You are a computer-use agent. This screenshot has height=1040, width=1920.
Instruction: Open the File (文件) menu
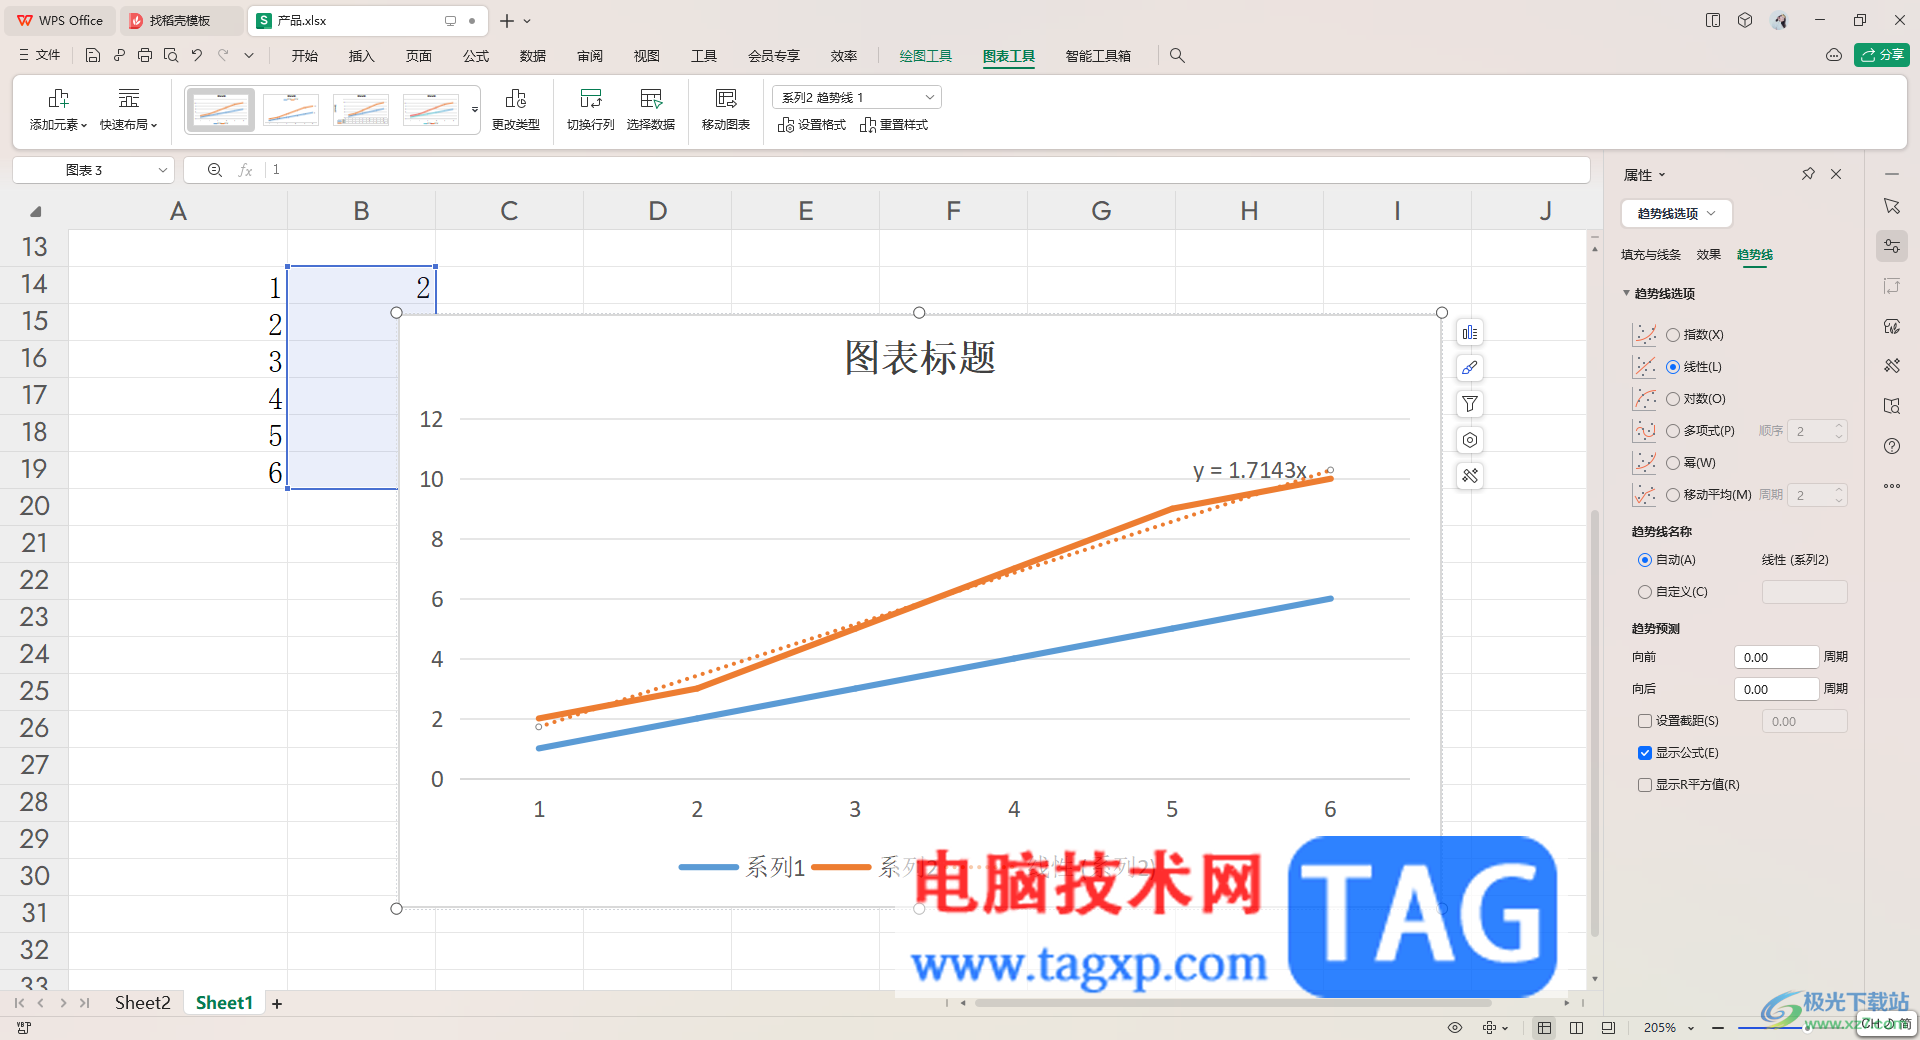point(40,55)
